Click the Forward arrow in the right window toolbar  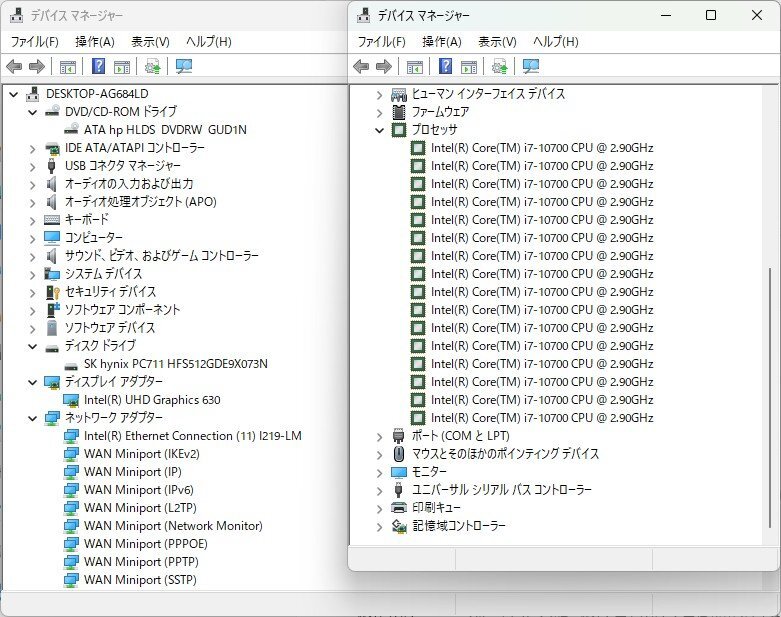coord(383,67)
